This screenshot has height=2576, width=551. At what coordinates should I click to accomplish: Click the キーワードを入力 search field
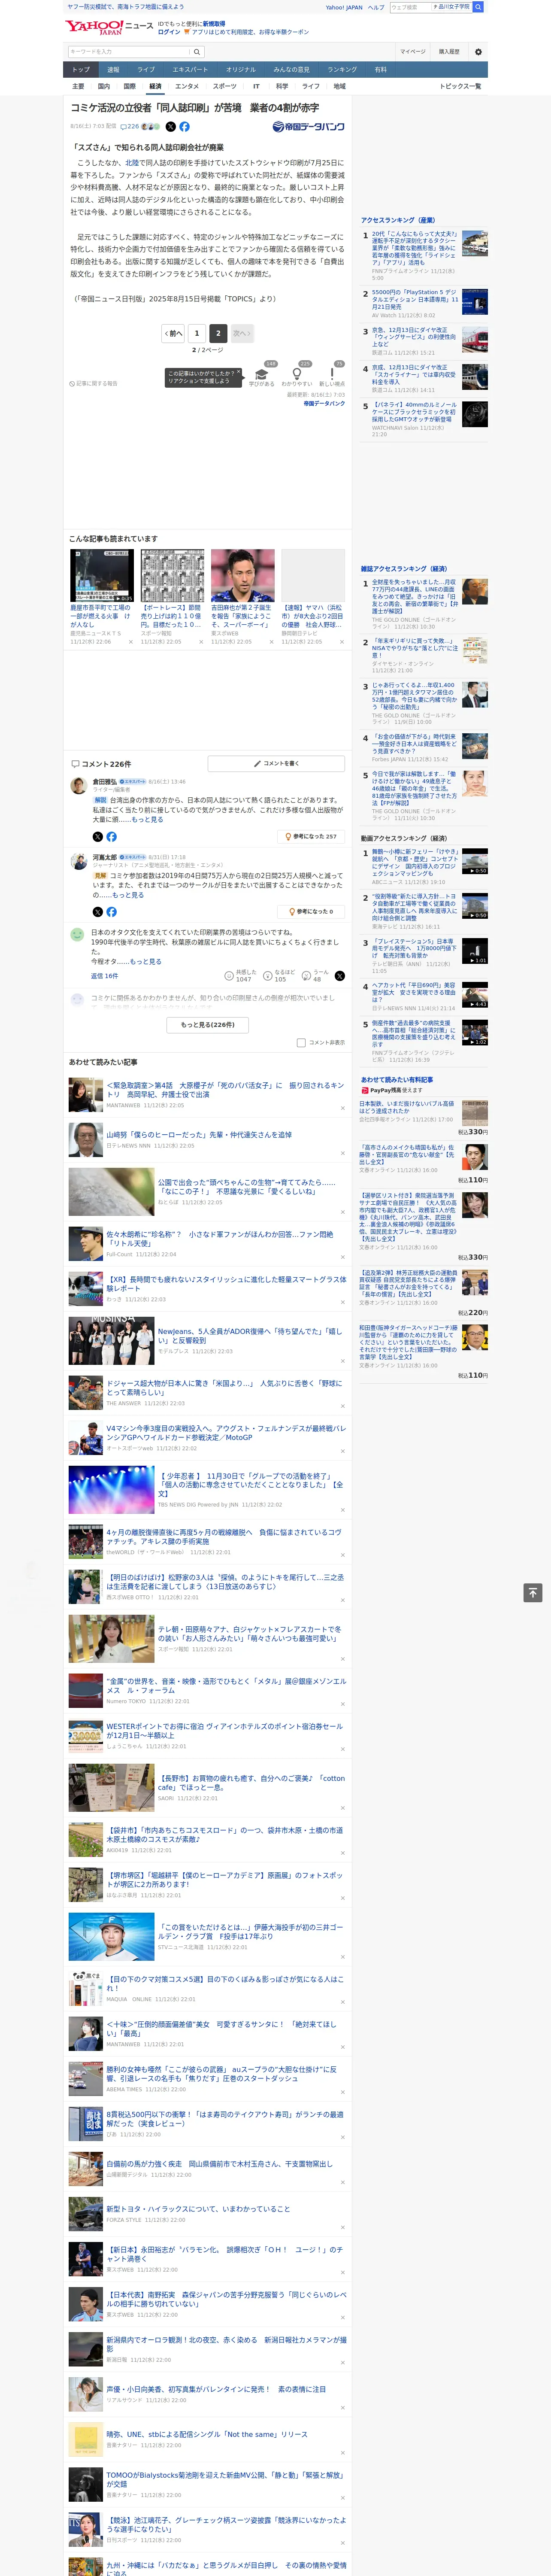(129, 52)
